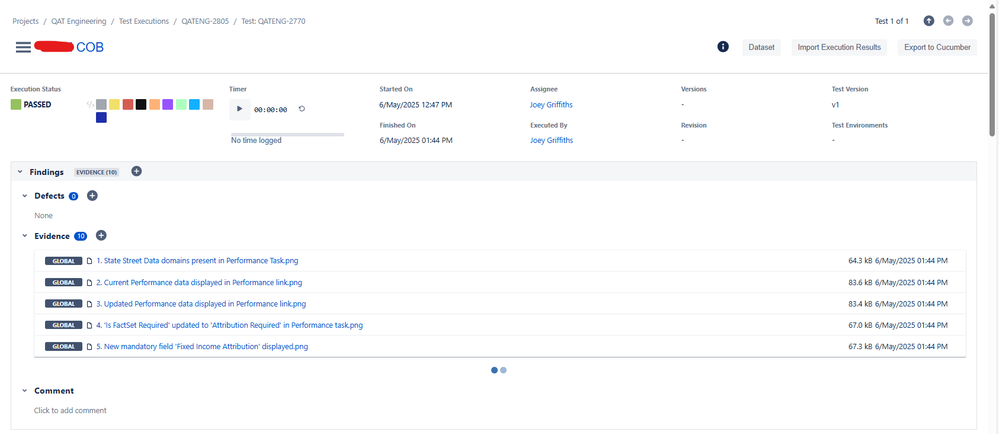The image size is (999, 434).
Task: Open evidence '3. Updated Performance data' file
Action: [x=201, y=304]
